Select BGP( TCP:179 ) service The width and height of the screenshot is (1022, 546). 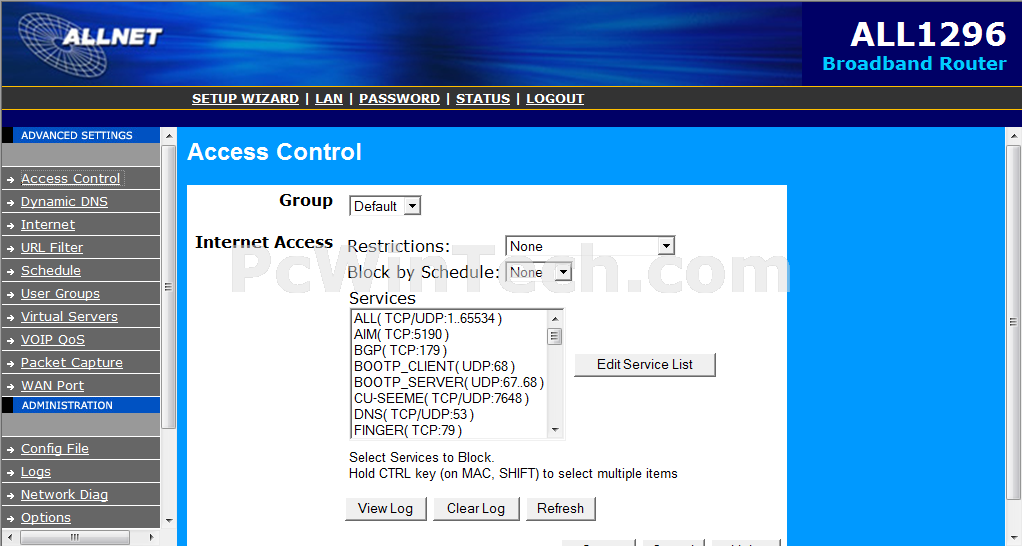[x=400, y=351]
